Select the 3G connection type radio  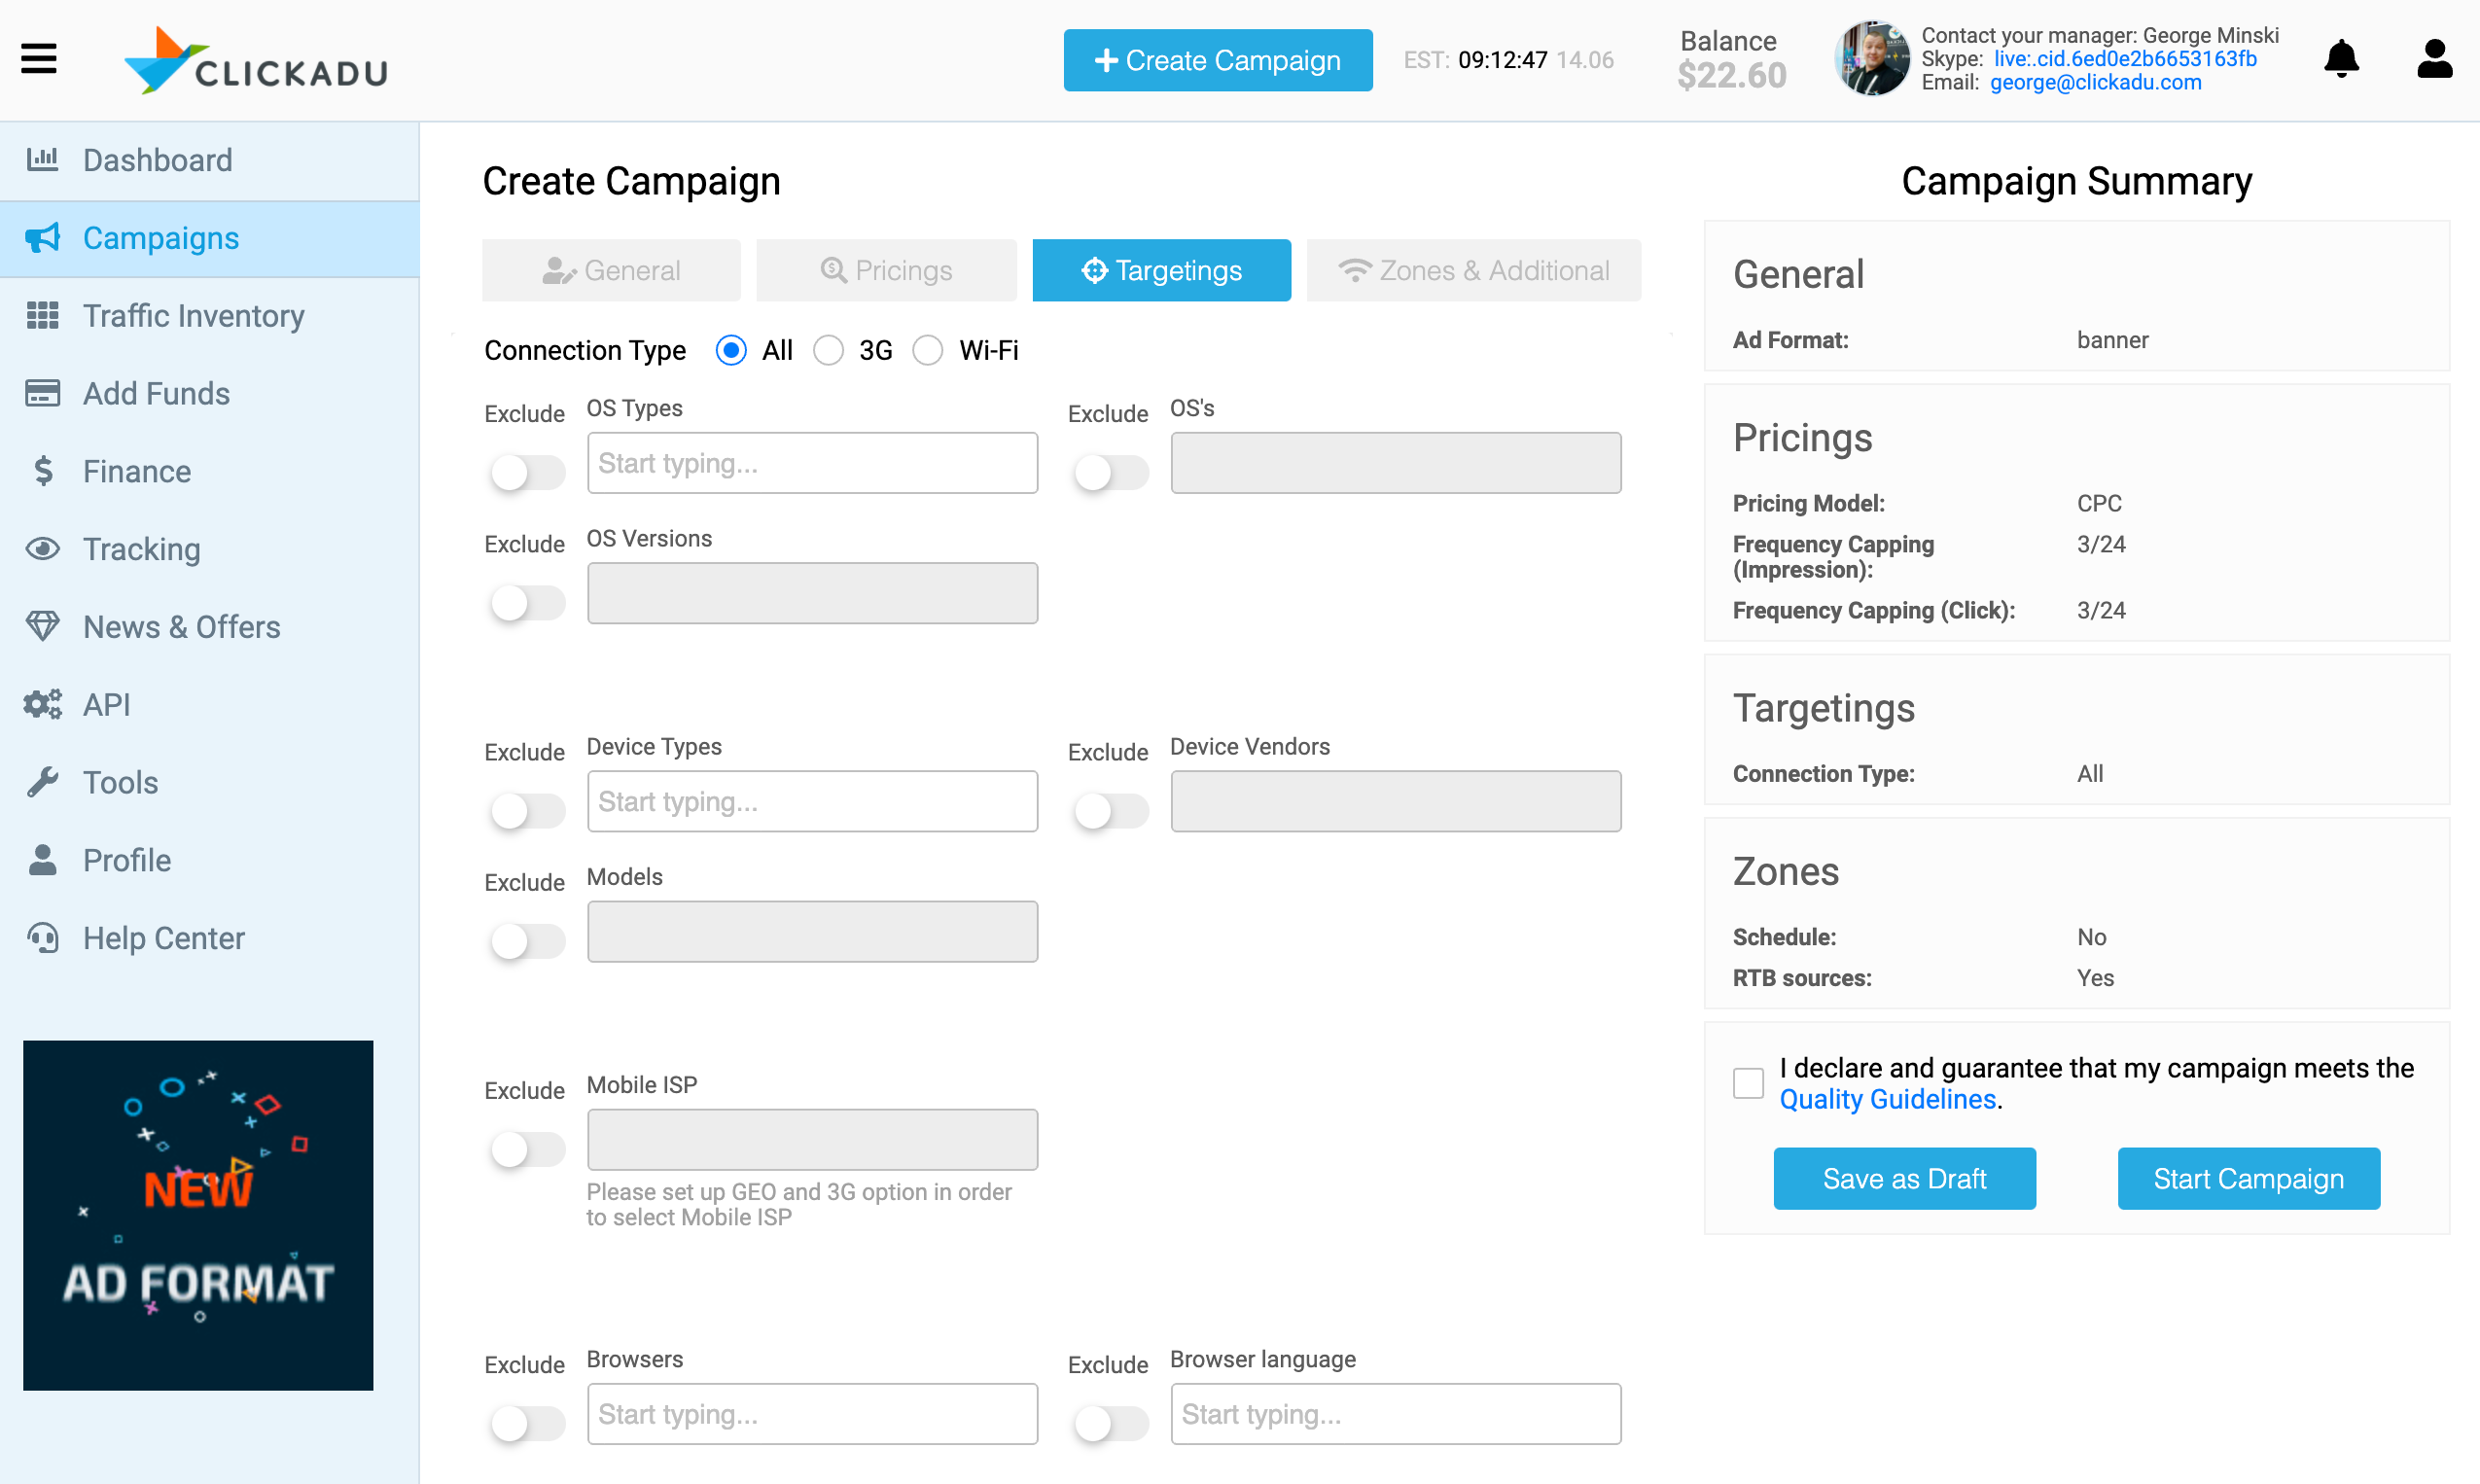(x=828, y=350)
